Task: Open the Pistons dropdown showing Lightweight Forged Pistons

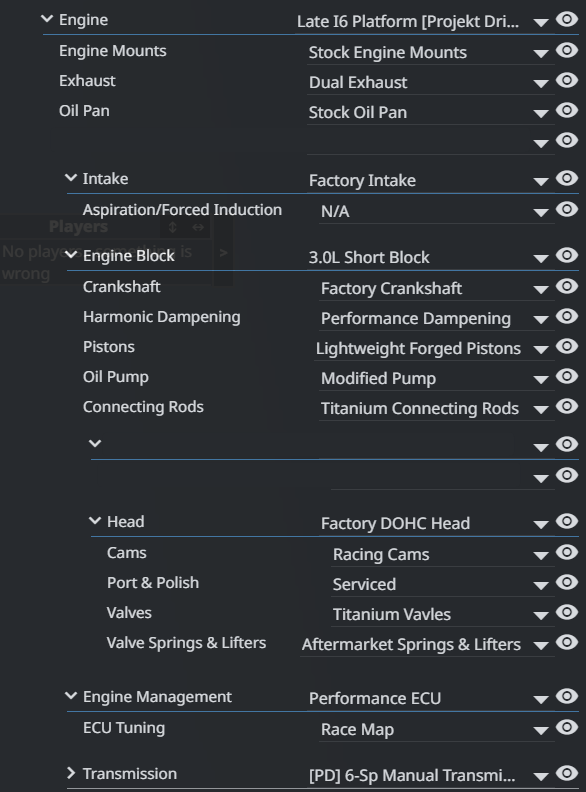Action: (433, 349)
